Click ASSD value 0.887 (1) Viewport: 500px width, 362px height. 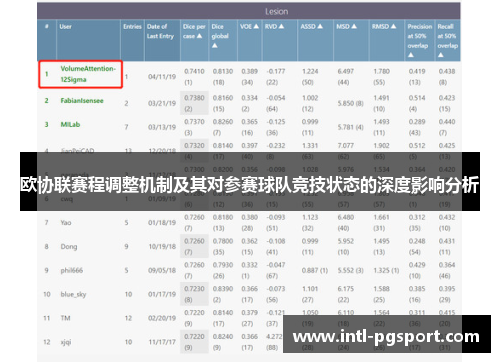315,270
